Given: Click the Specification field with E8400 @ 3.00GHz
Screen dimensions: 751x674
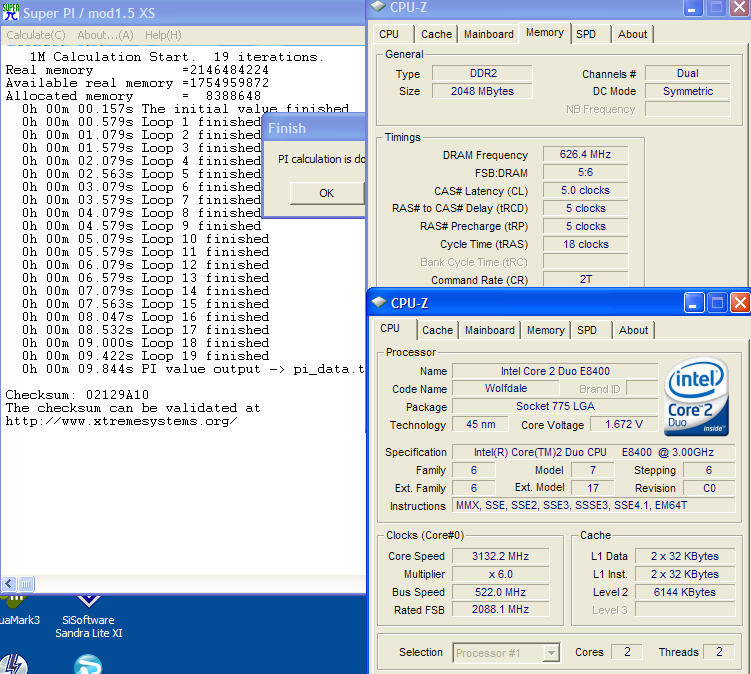Looking at the screenshot, I should 593,452.
